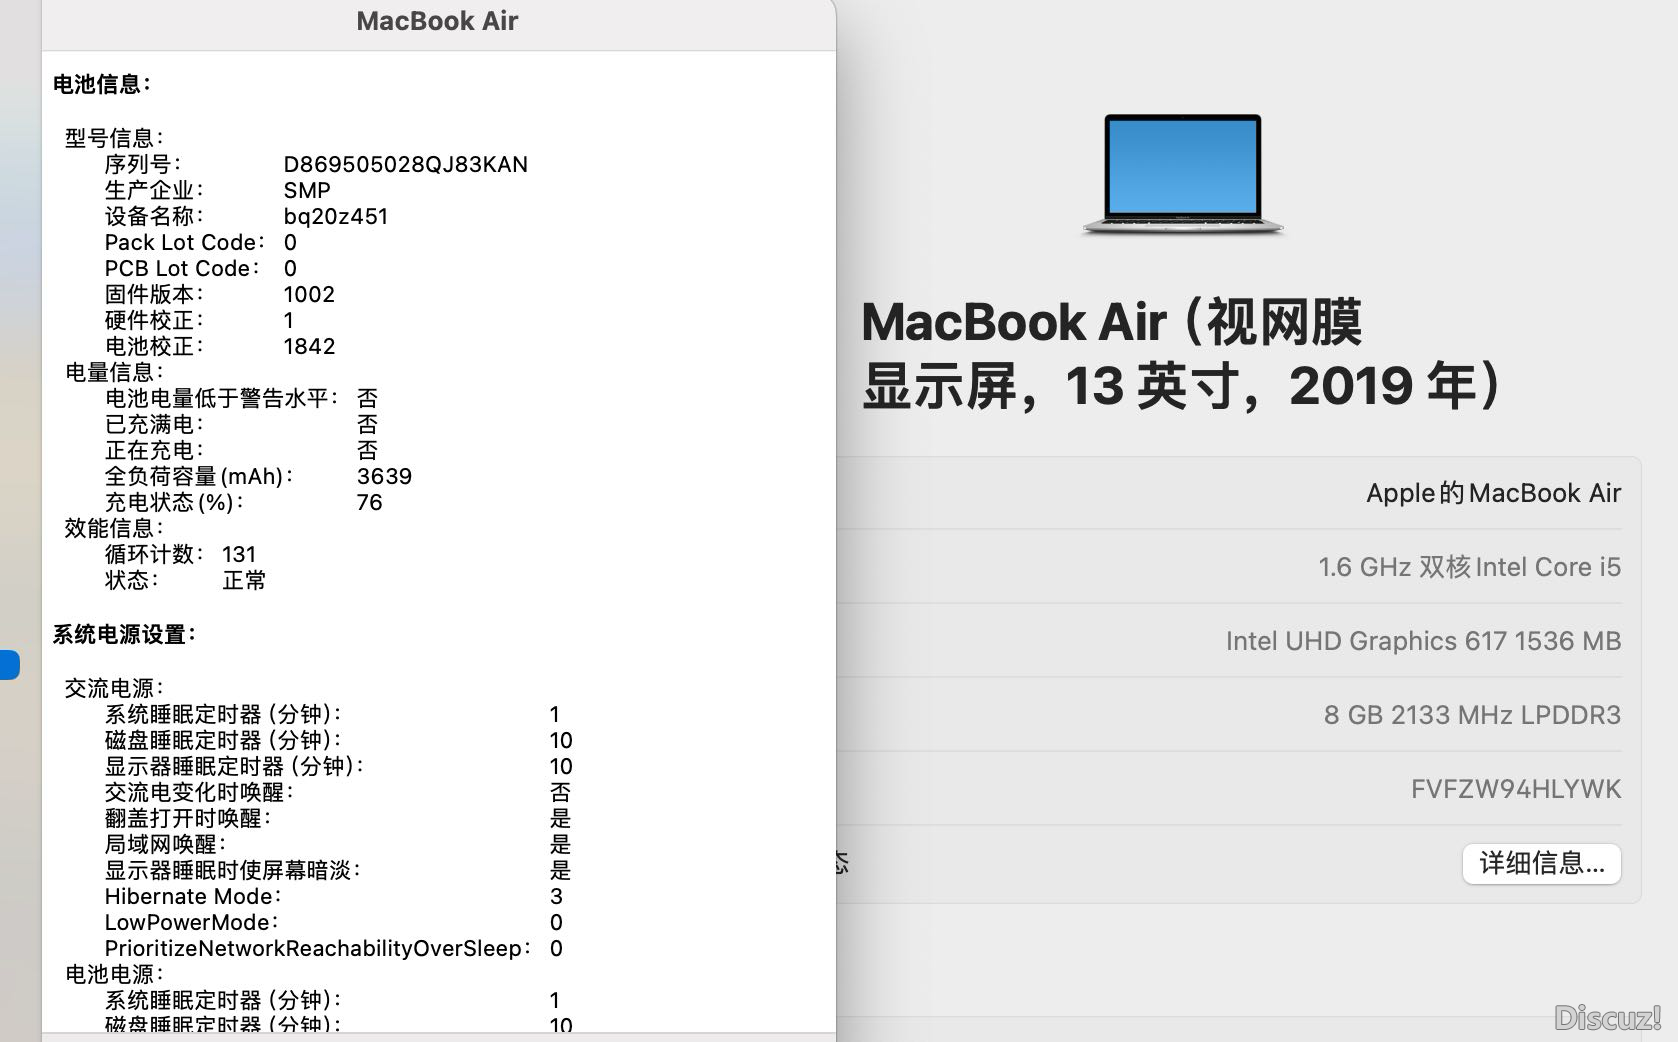1678x1042 pixels.
Task: Select the LowPowerMode row label
Action: [191, 922]
